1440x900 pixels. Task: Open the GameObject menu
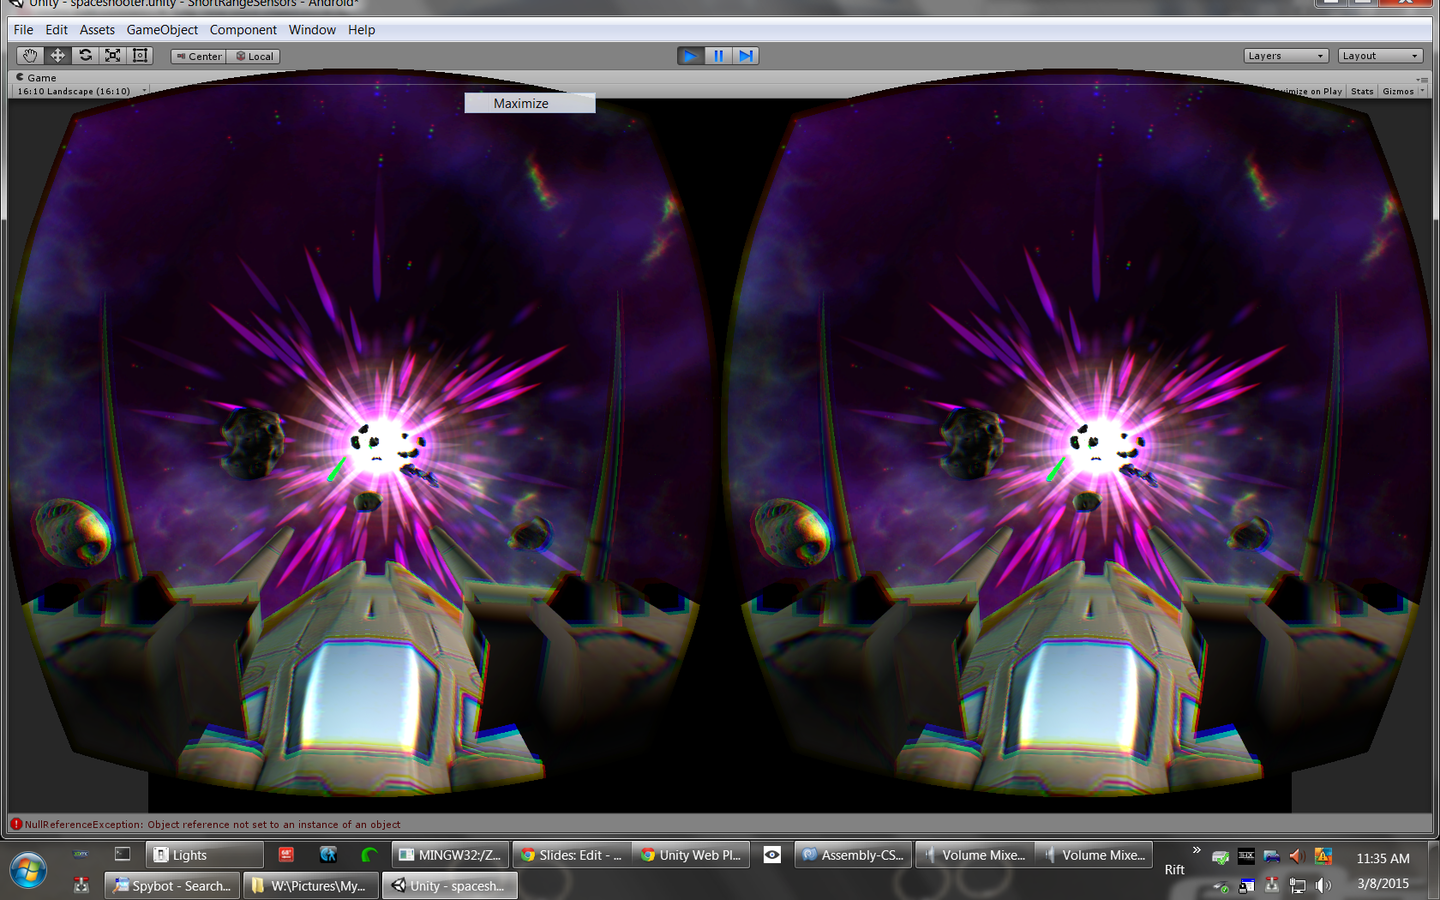tap(162, 30)
